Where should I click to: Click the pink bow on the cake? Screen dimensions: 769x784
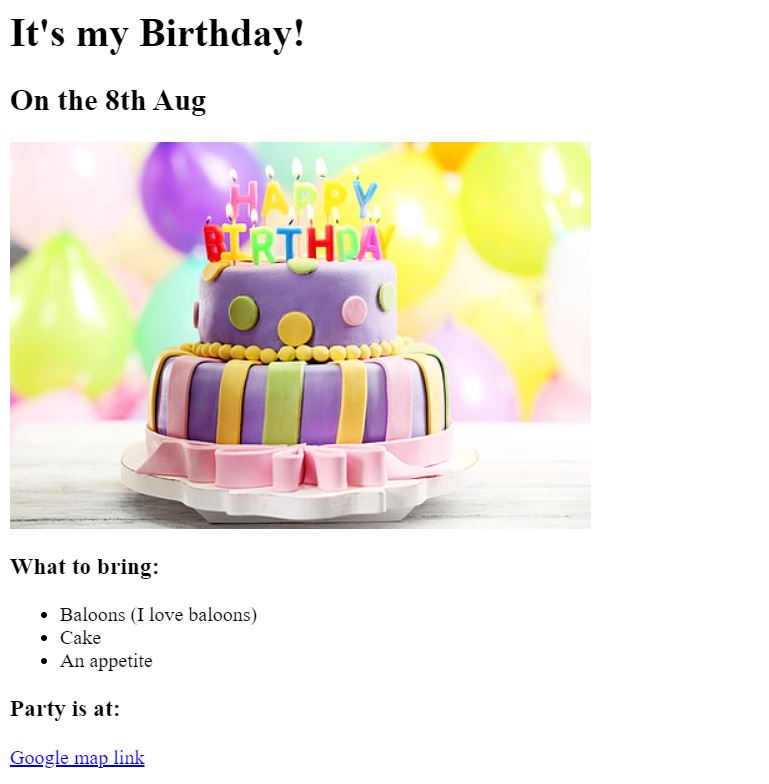302,466
